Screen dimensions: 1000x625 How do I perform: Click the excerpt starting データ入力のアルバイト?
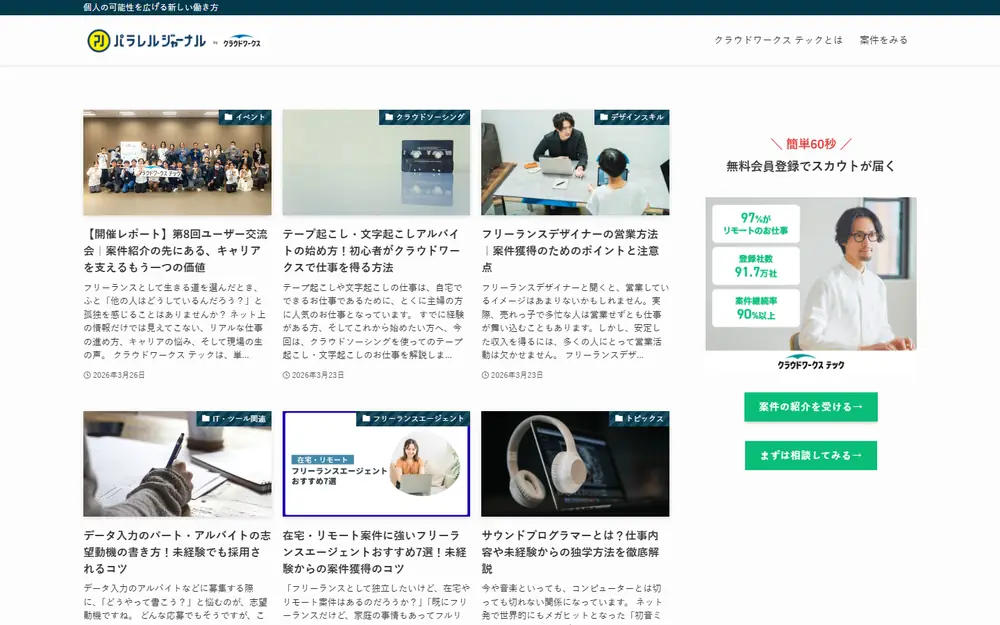(x=175, y=601)
